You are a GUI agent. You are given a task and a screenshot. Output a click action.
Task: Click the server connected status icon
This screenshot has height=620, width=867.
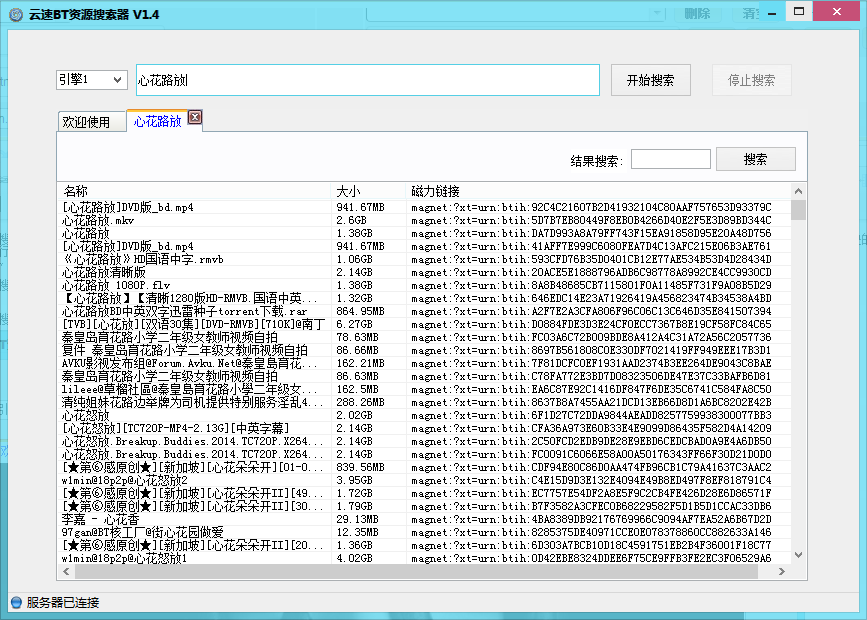coord(15,602)
